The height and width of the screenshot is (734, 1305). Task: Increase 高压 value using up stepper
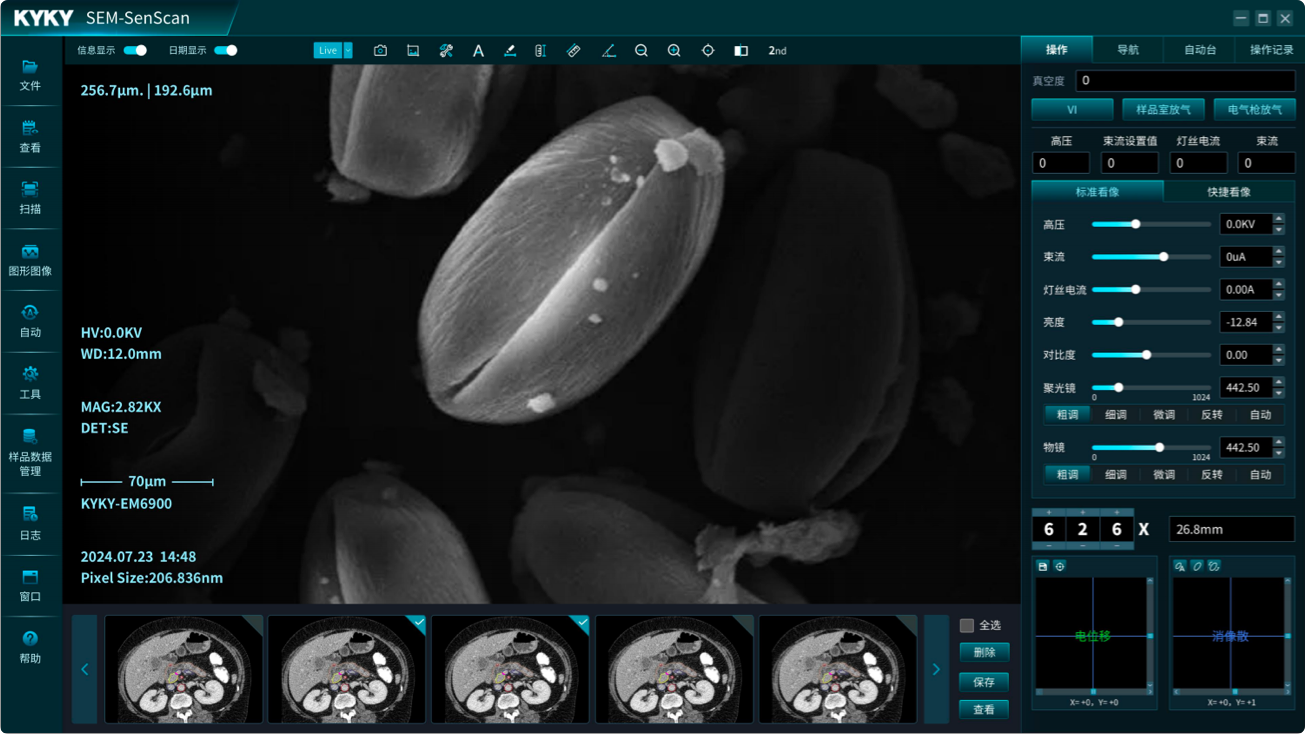point(1278,219)
